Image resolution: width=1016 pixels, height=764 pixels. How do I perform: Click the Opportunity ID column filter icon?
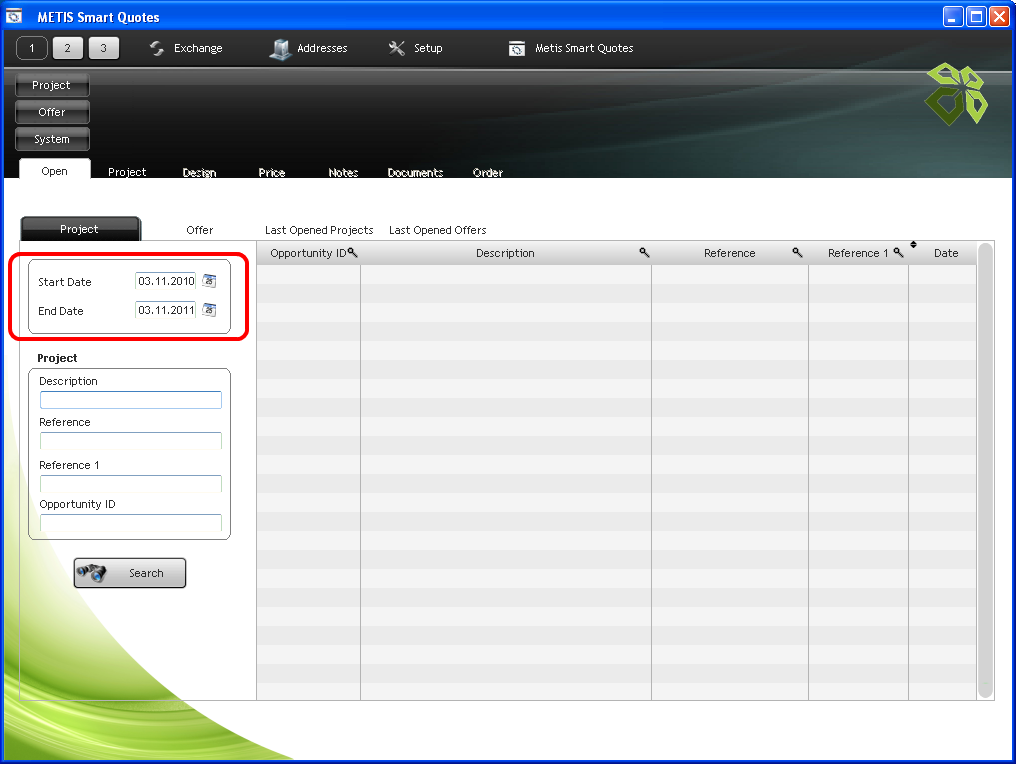coord(352,253)
